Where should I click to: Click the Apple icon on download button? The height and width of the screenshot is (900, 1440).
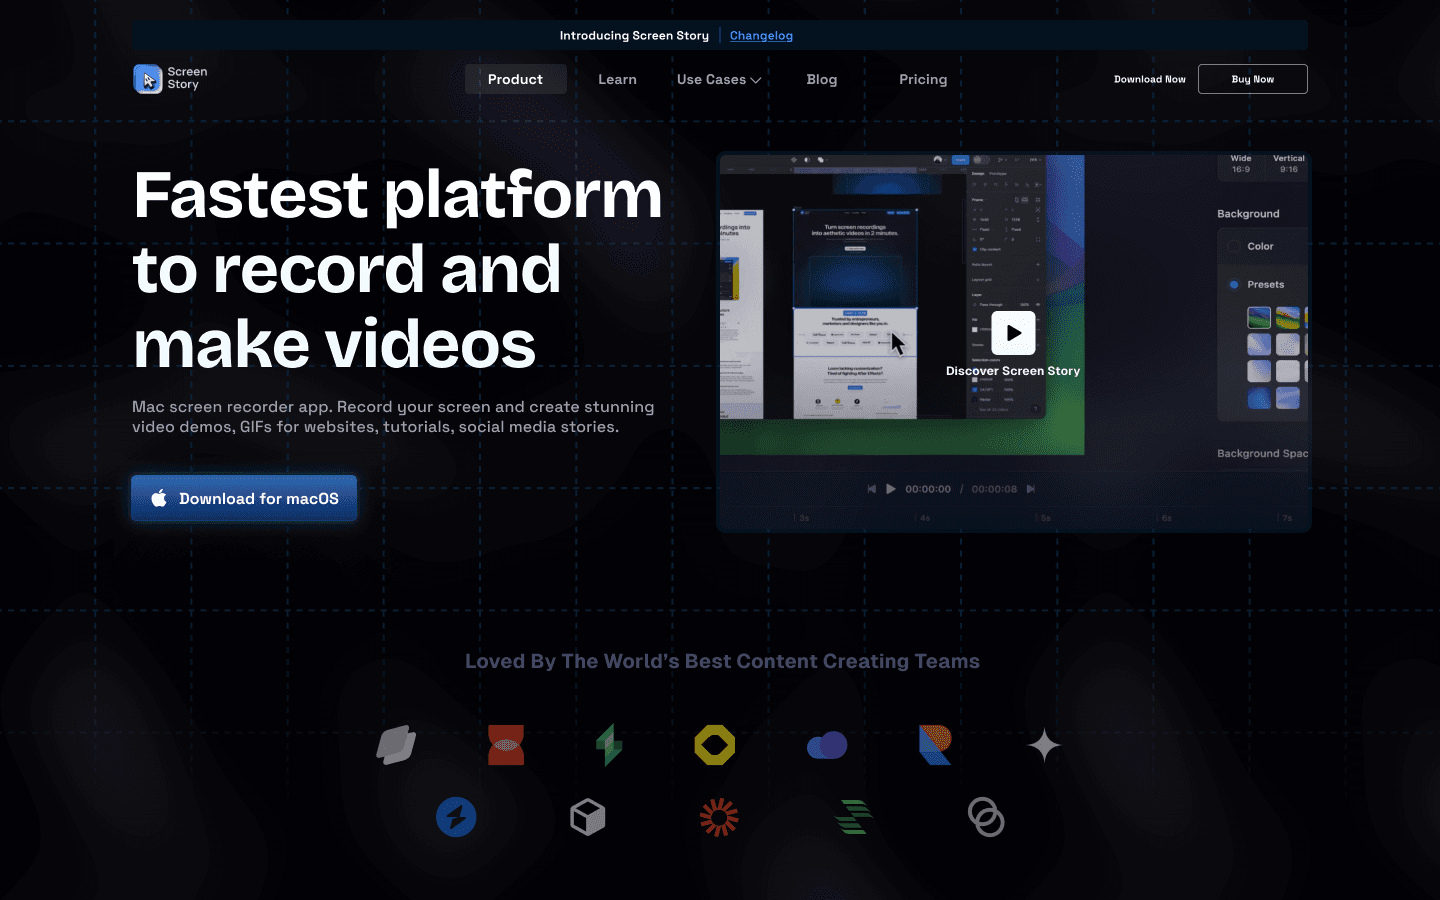click(159, 498)
